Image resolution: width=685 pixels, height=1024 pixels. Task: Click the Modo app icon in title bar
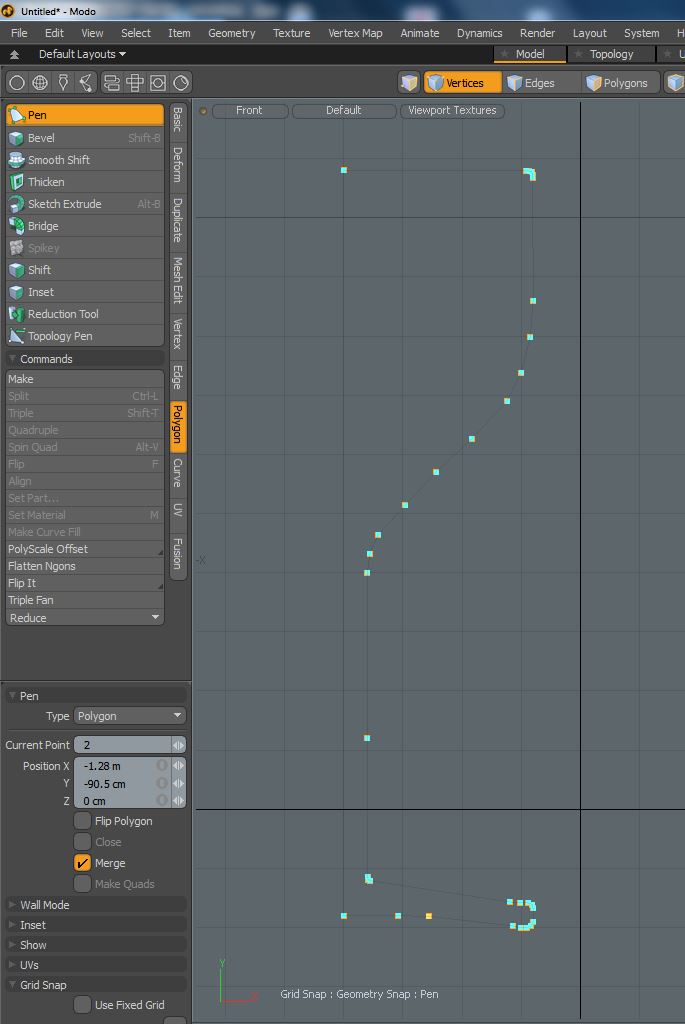click(x=8, y=11)
